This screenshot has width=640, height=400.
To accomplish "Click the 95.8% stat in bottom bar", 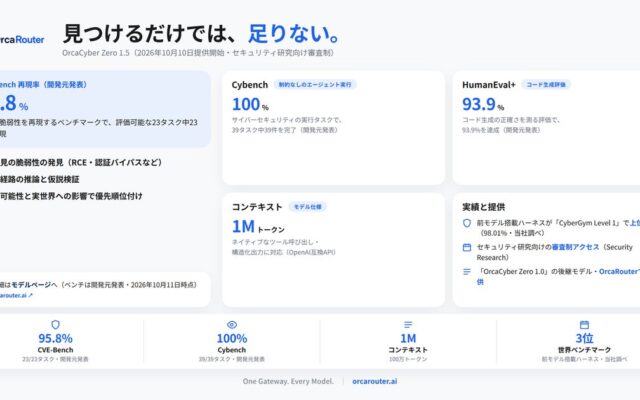I will 55,338.
